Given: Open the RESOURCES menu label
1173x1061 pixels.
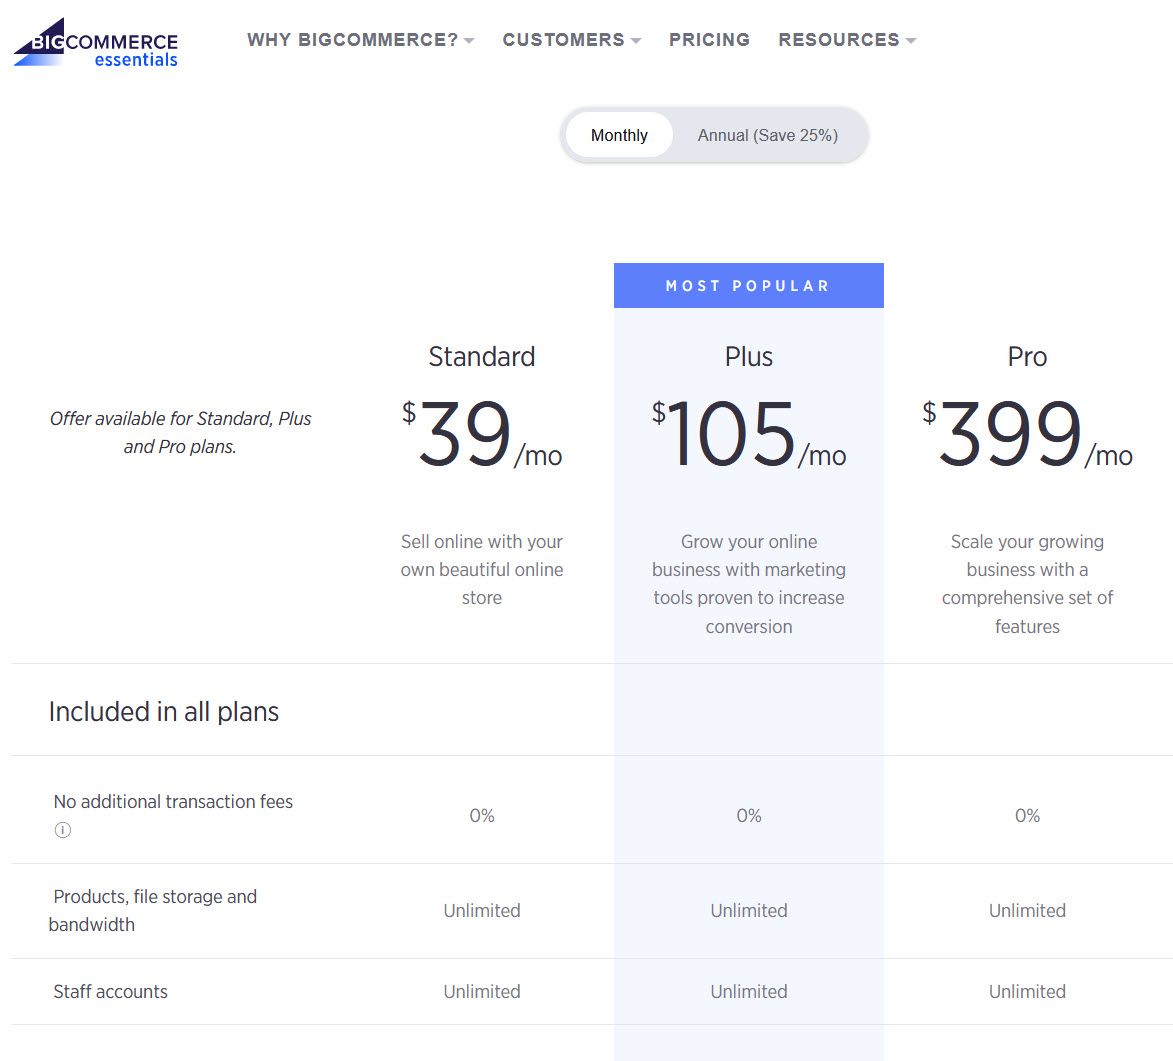Looking at the screenshot, I should [x=839, y=40].
